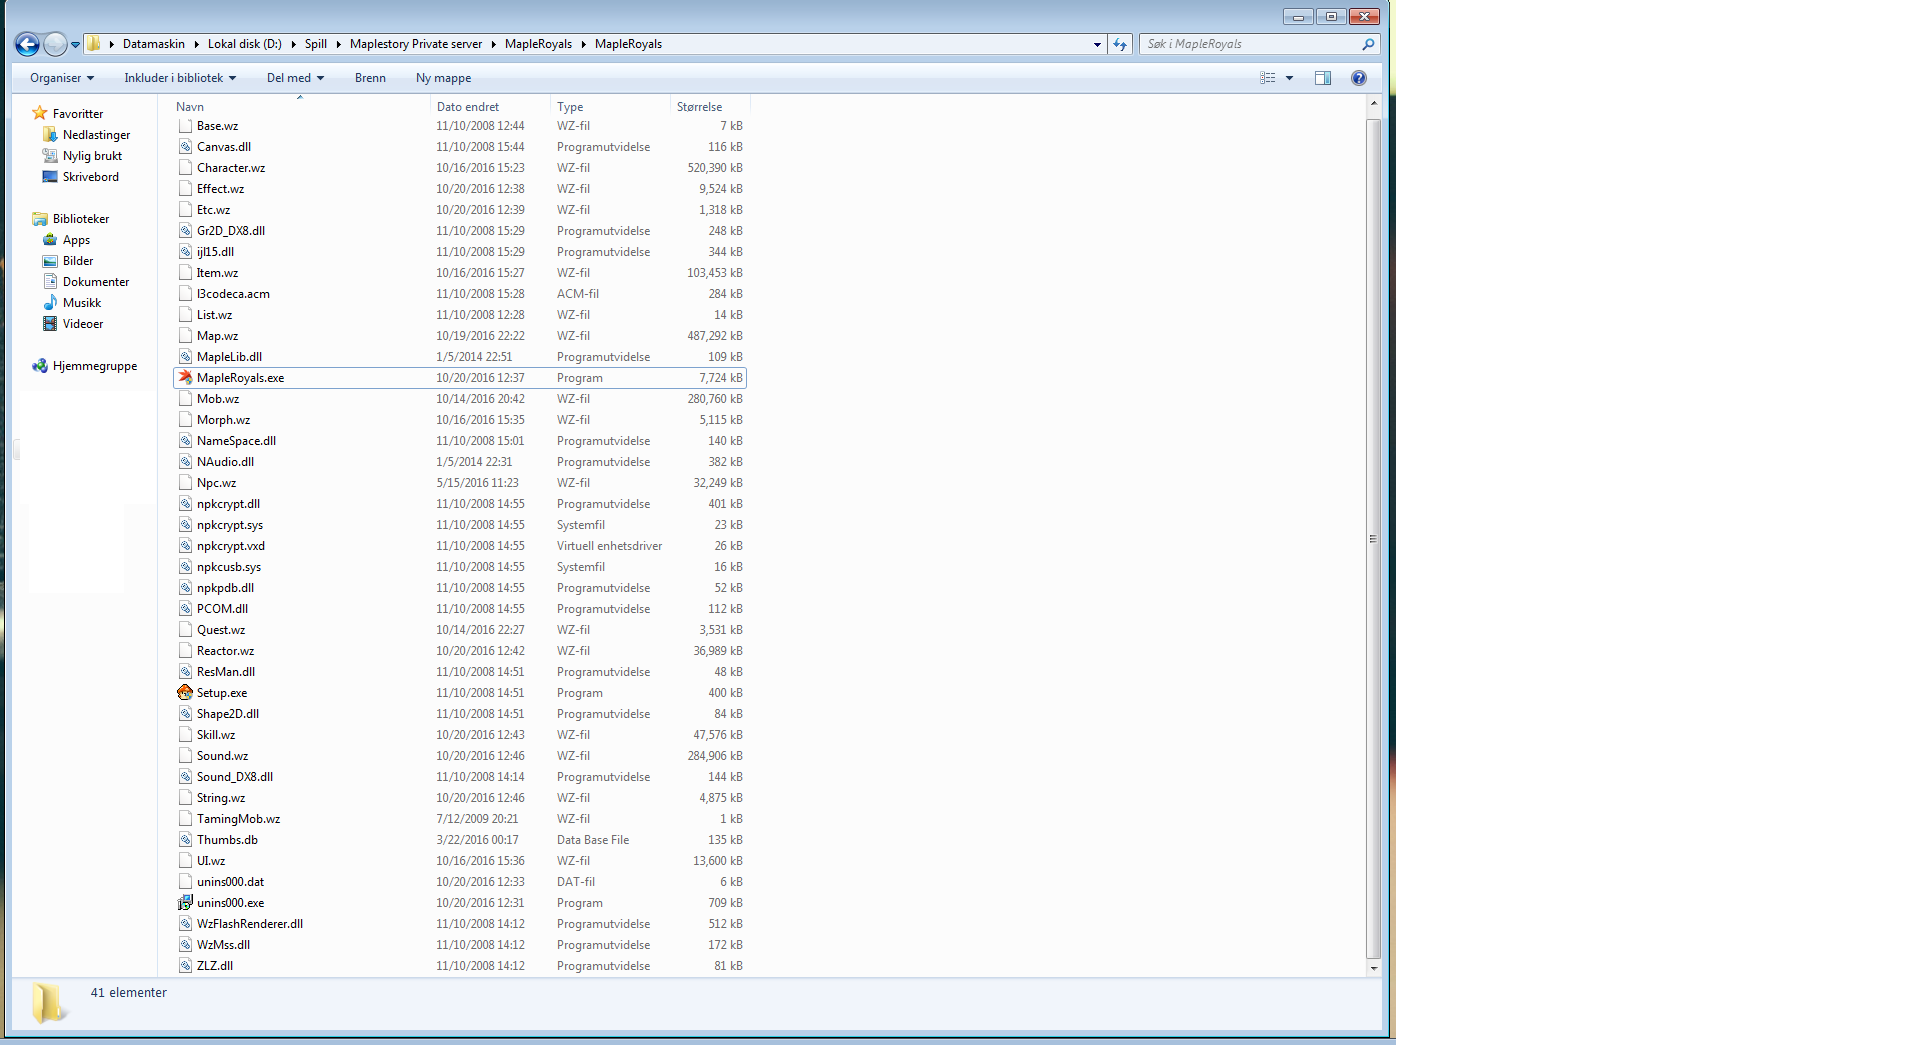This screenshot has height=1045, width=1912.
Task: Open 'Inkluder i bibliotek' menu
Action: (180, 78)
